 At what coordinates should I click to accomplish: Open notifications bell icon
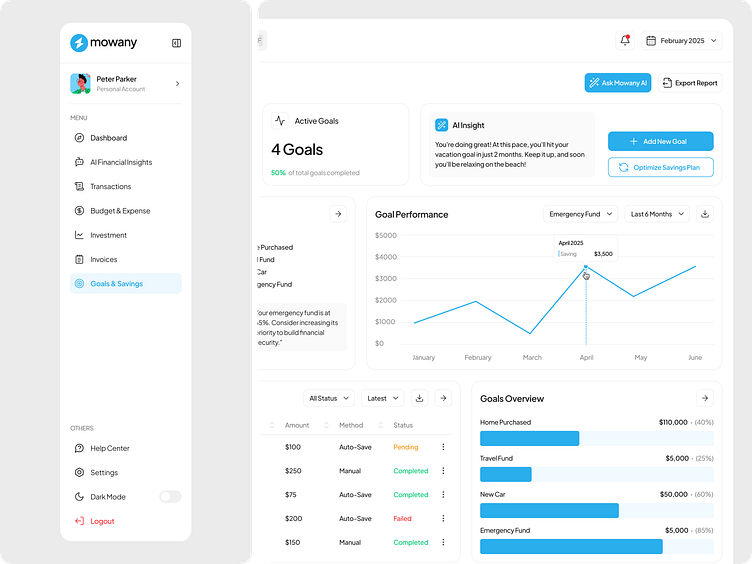625,41
